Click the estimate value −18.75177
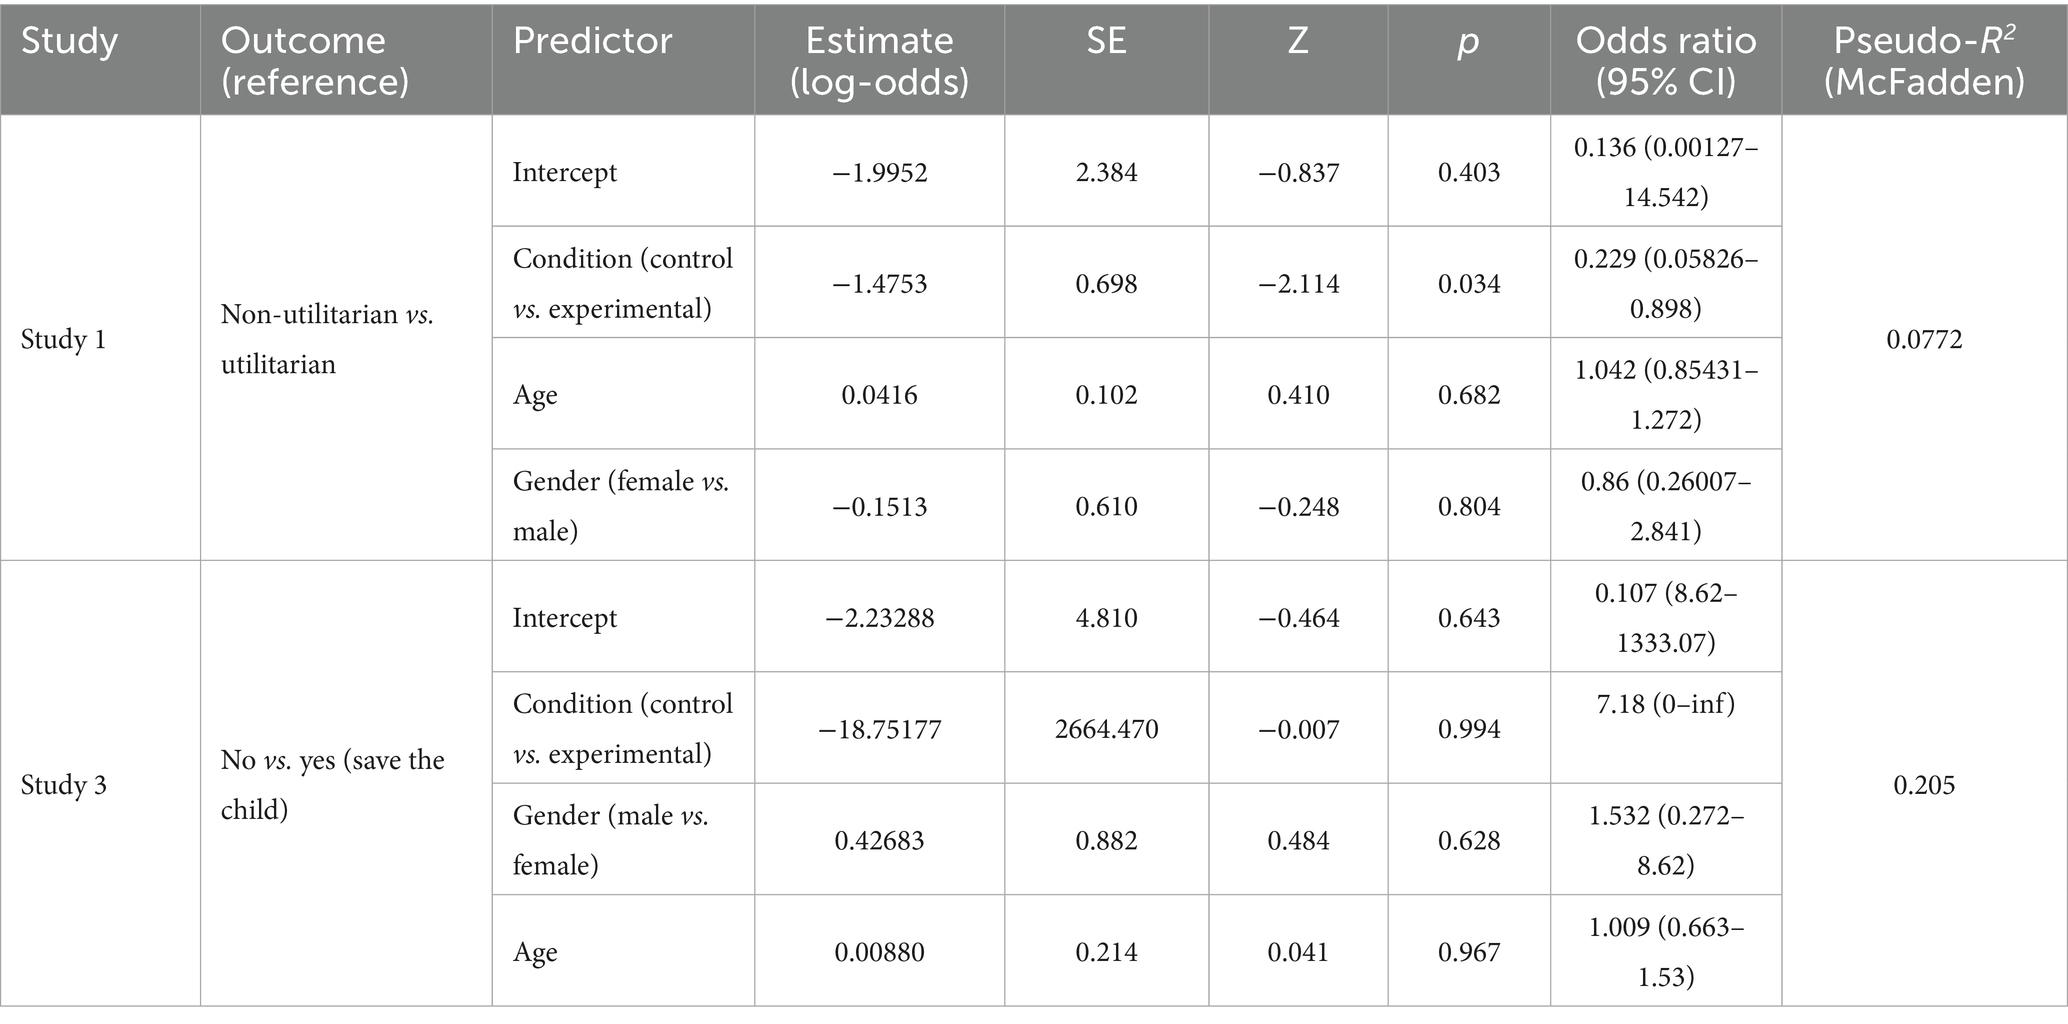The width and height of the screenshot is (2068, 1024). (879, 729)
